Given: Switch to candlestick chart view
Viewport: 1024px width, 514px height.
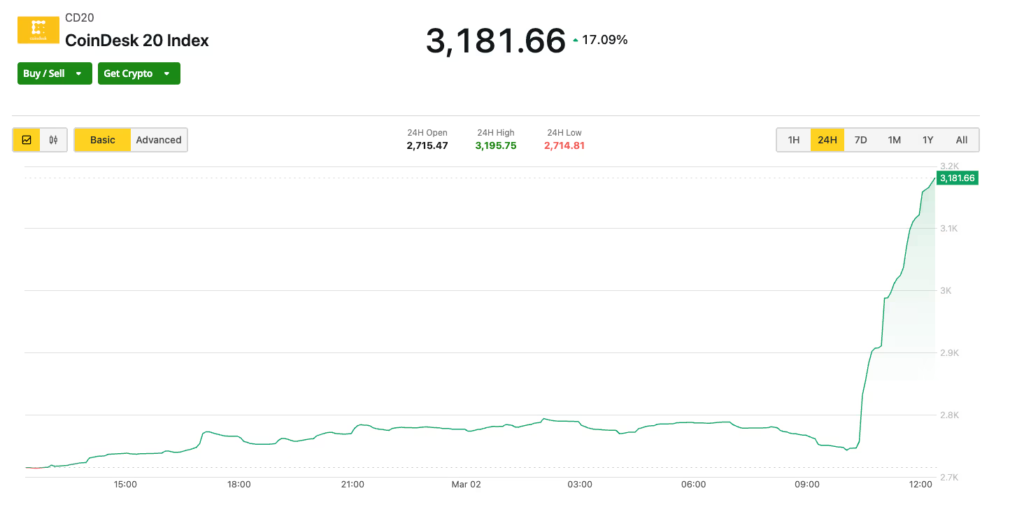Looking at the screenshot, I should tap(53, 140).
